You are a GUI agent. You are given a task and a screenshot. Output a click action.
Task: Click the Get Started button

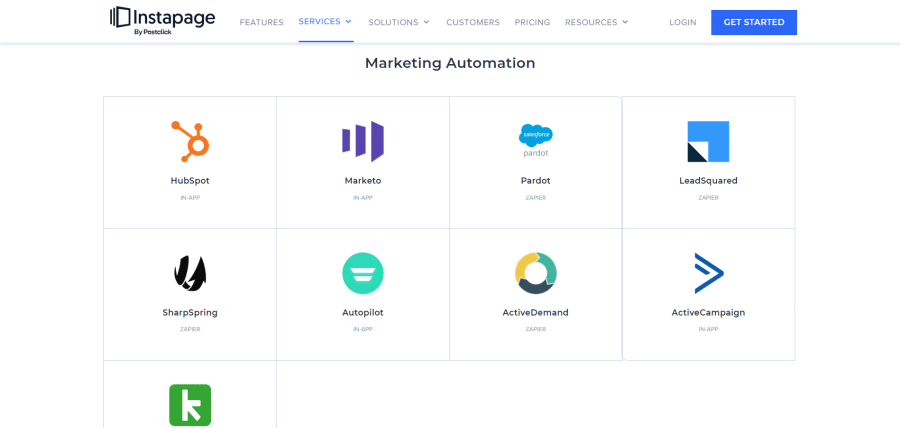click(x=754, y=22)
